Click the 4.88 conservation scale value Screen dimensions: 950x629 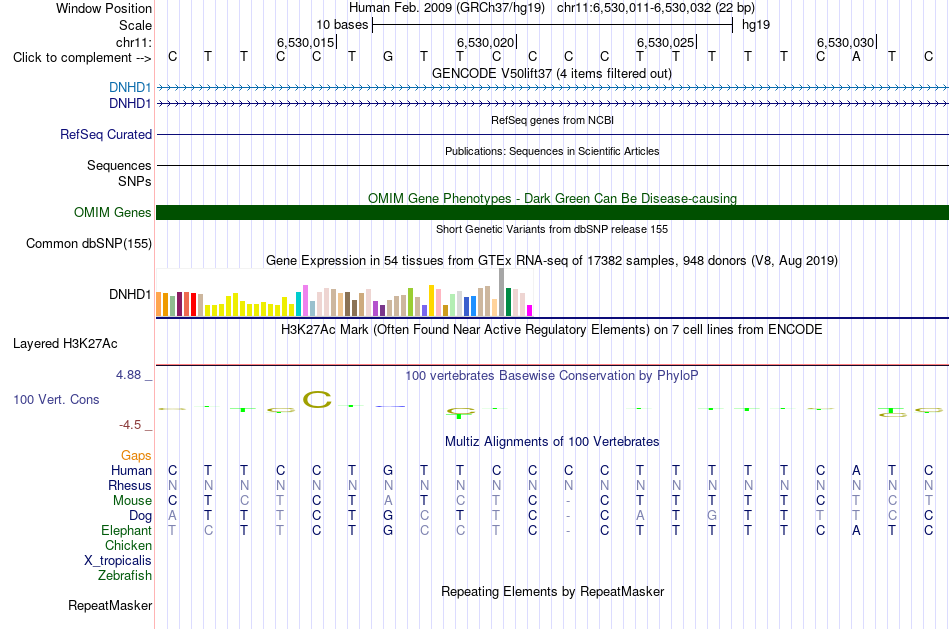click(128, 375)
